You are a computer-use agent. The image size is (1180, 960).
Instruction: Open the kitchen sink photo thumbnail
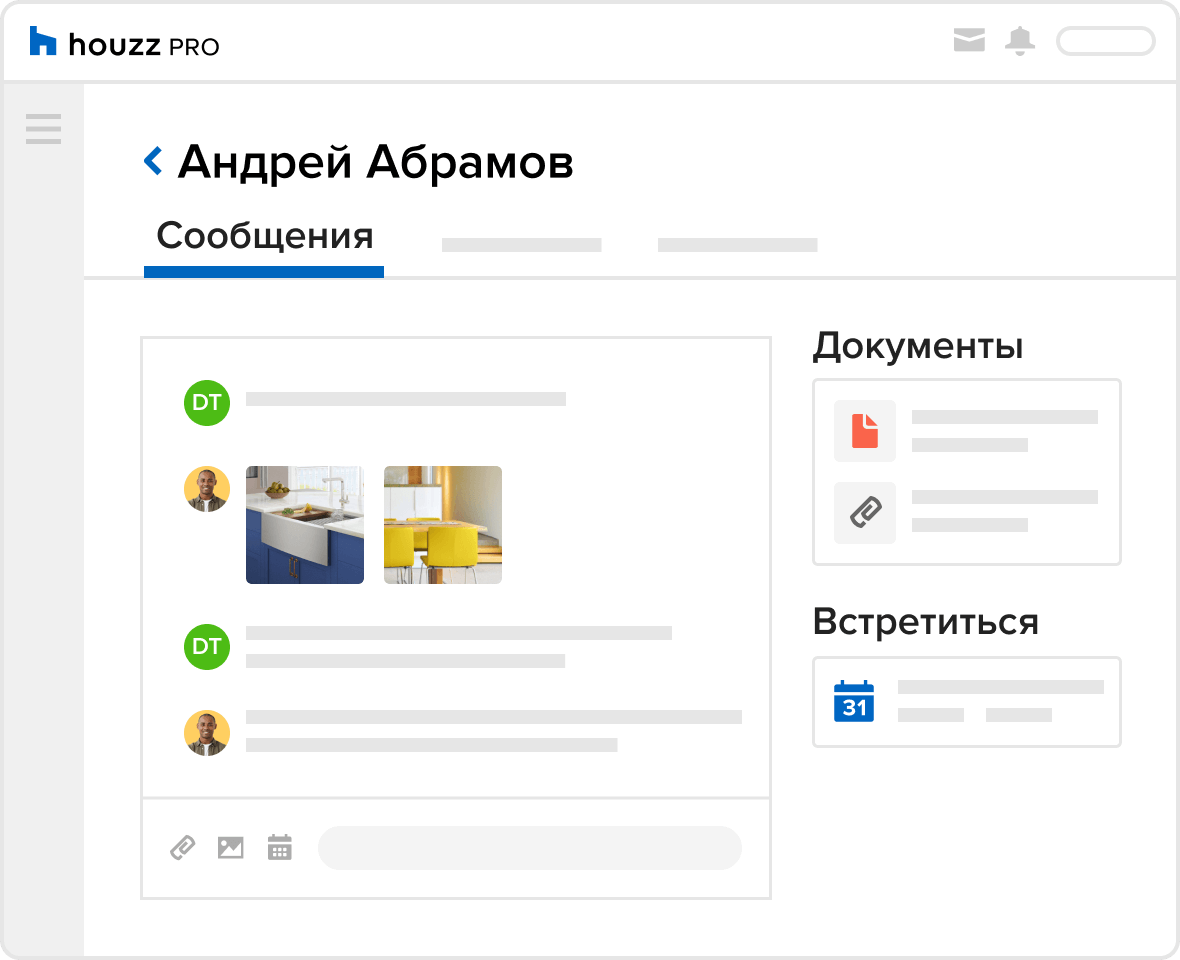[x=305, y=525]
